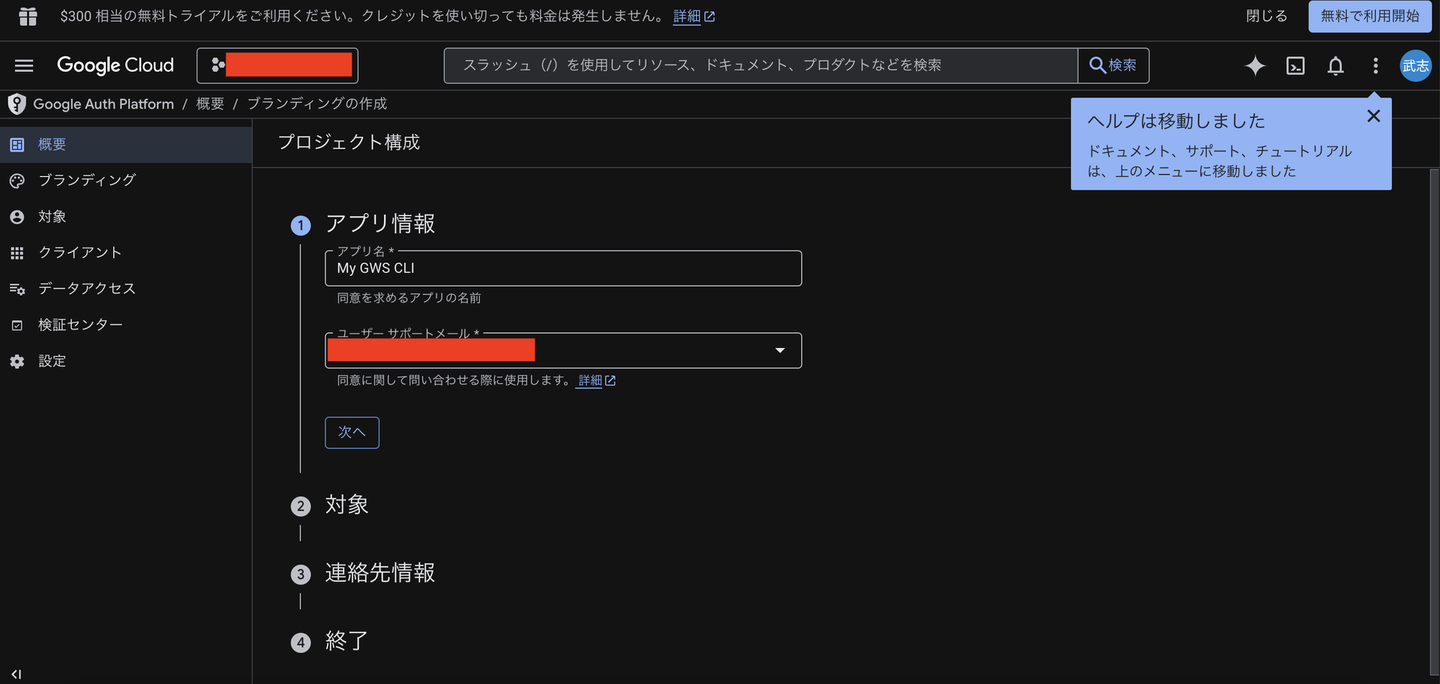Click the Google Cloud logo
1440x684 pixels.
click(x=115, y=66)
